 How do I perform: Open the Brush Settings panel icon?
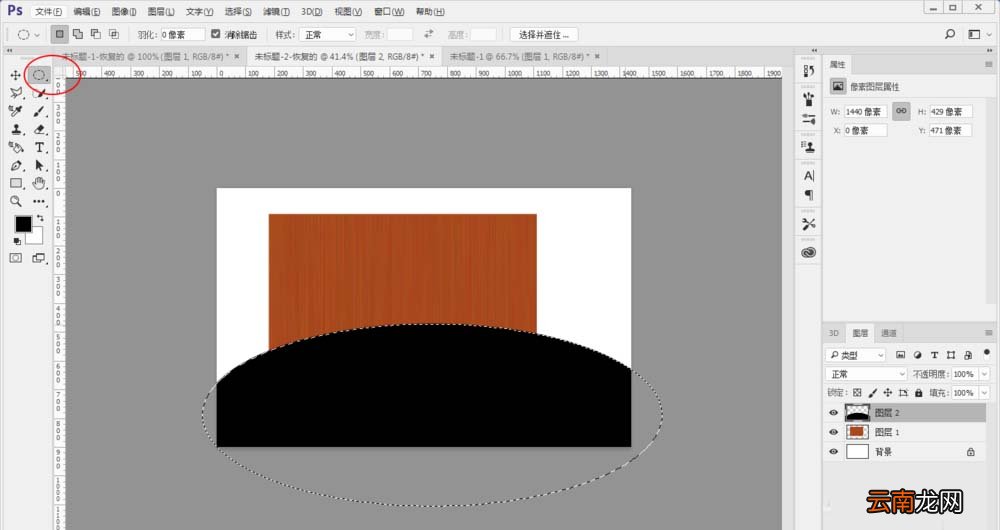click(x=809, y=119)
